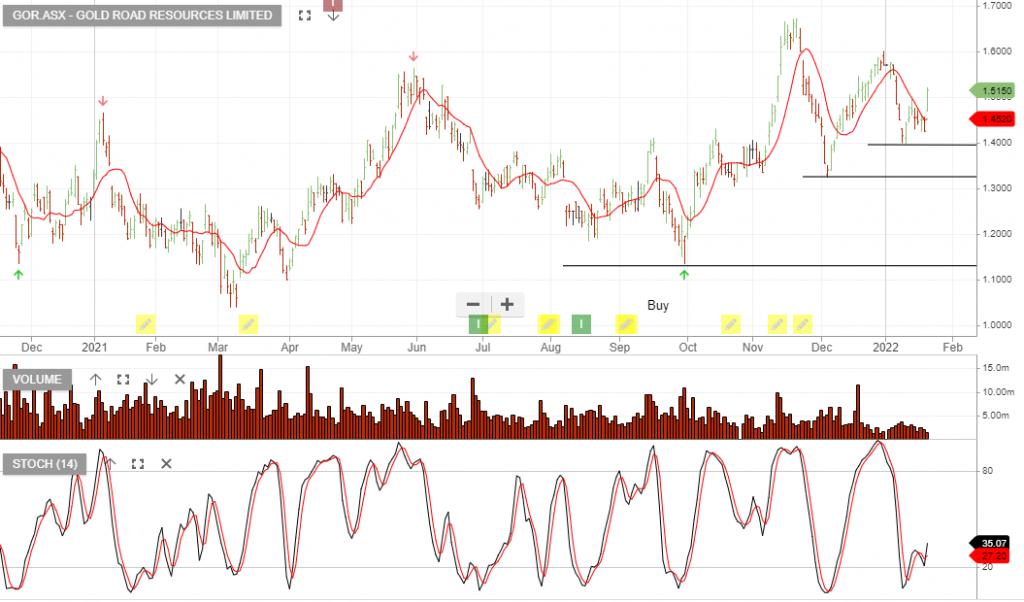Close the VOLUME panel

click(x=180, y=379)
